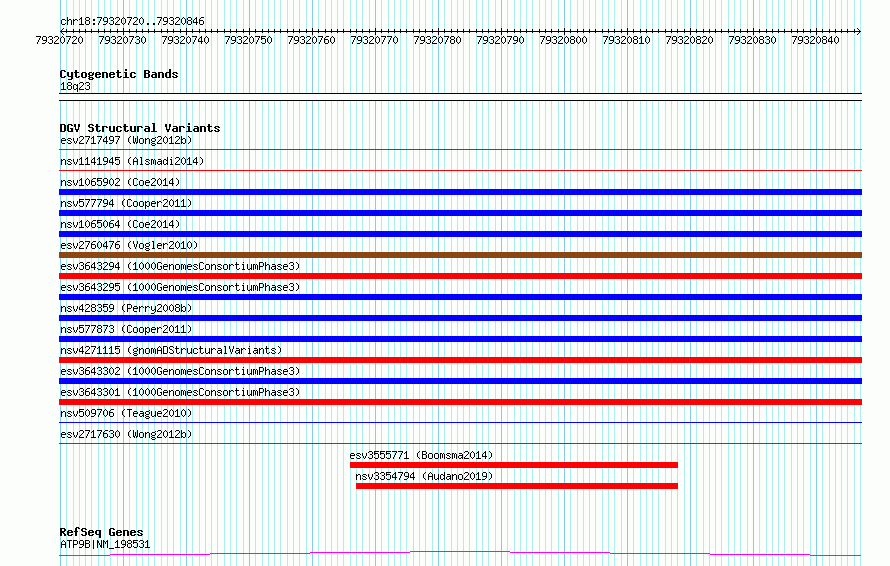This screenshot has width=890, height=566.
Task: Click esv2760476 (Vogler2010) variant label
Action: pos(129,245)
